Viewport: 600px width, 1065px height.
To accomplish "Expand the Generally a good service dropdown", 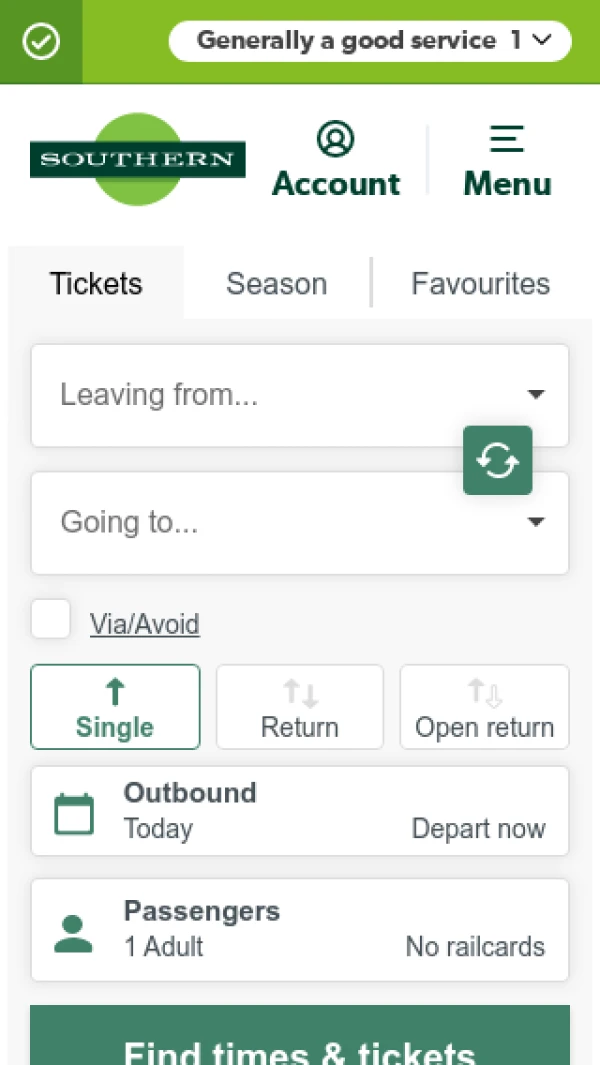I will [370, 41].
